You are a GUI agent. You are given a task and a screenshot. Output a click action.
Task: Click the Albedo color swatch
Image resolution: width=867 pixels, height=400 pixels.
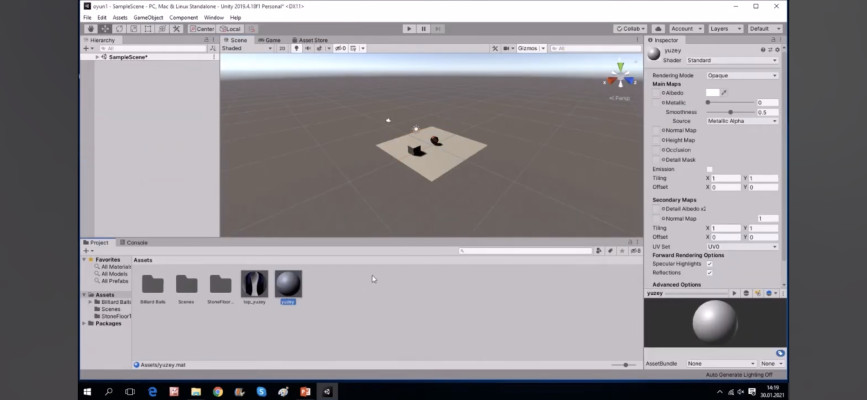pos(712,93)
